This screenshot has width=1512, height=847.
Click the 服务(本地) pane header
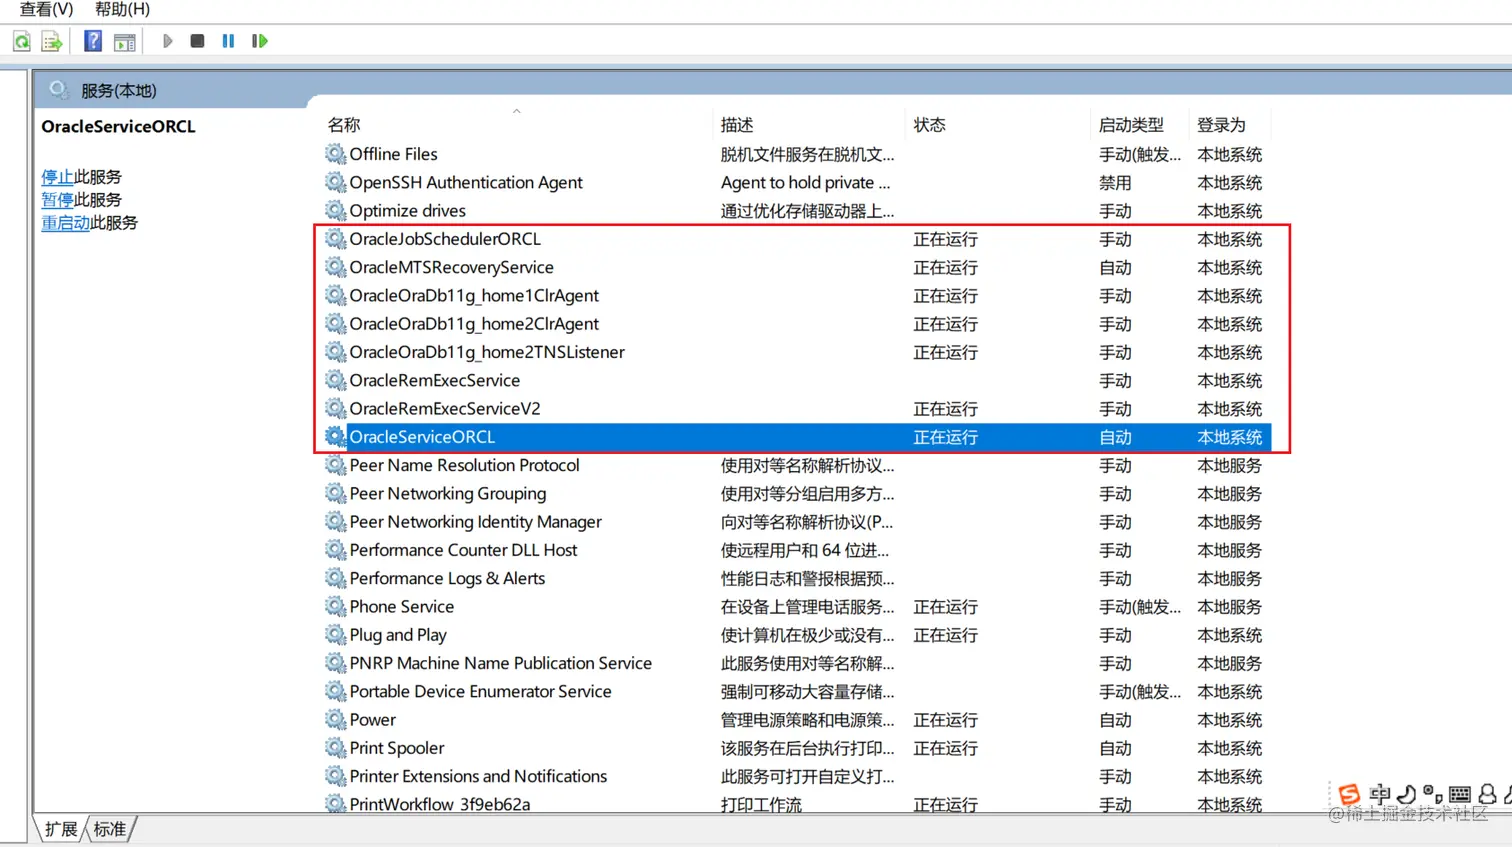118,90
